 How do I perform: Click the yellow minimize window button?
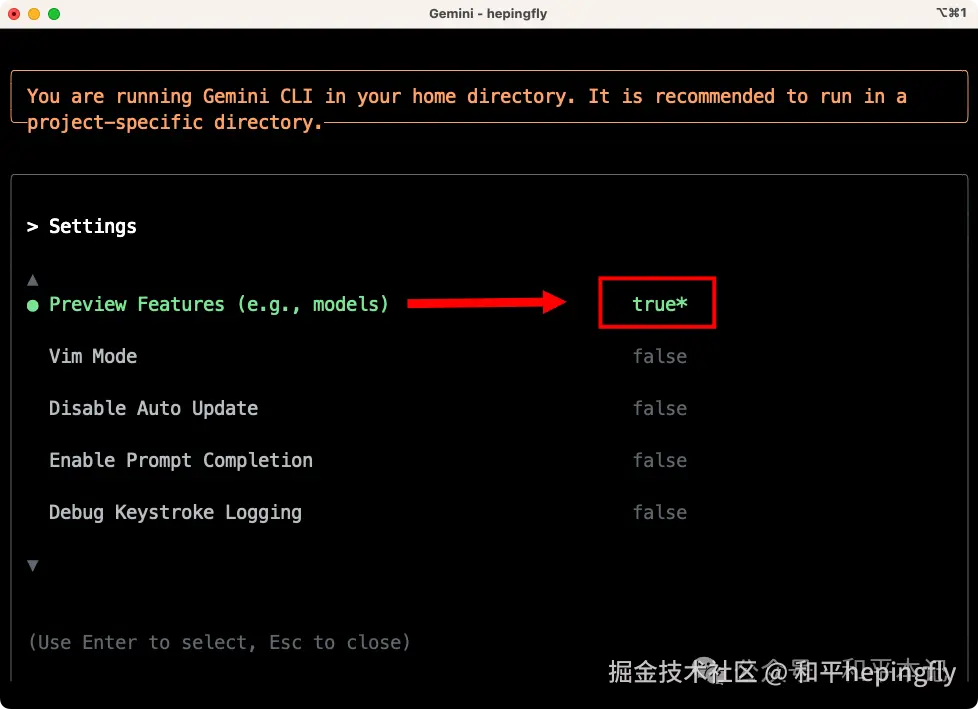coord(34,14)
